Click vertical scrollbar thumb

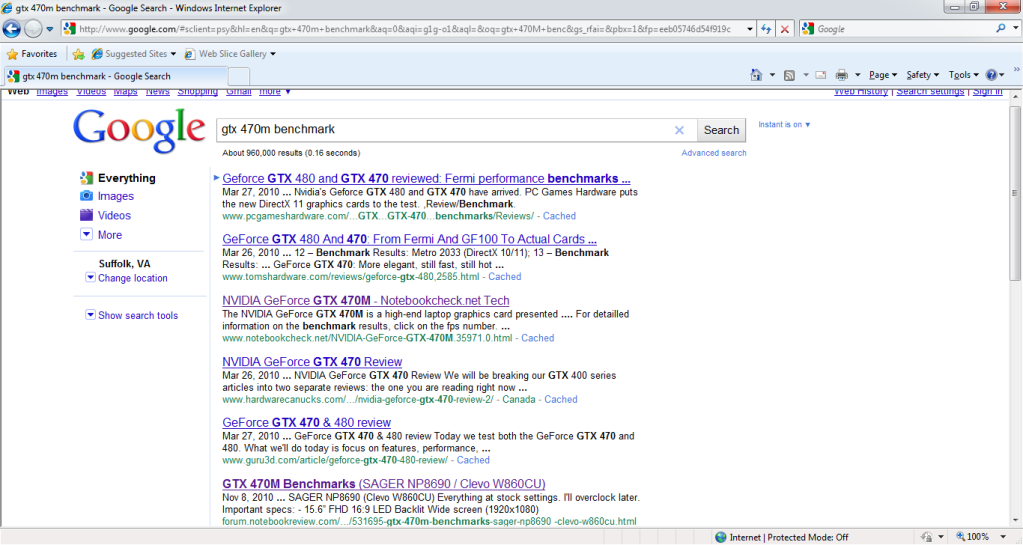click(x=1015, y=193)
